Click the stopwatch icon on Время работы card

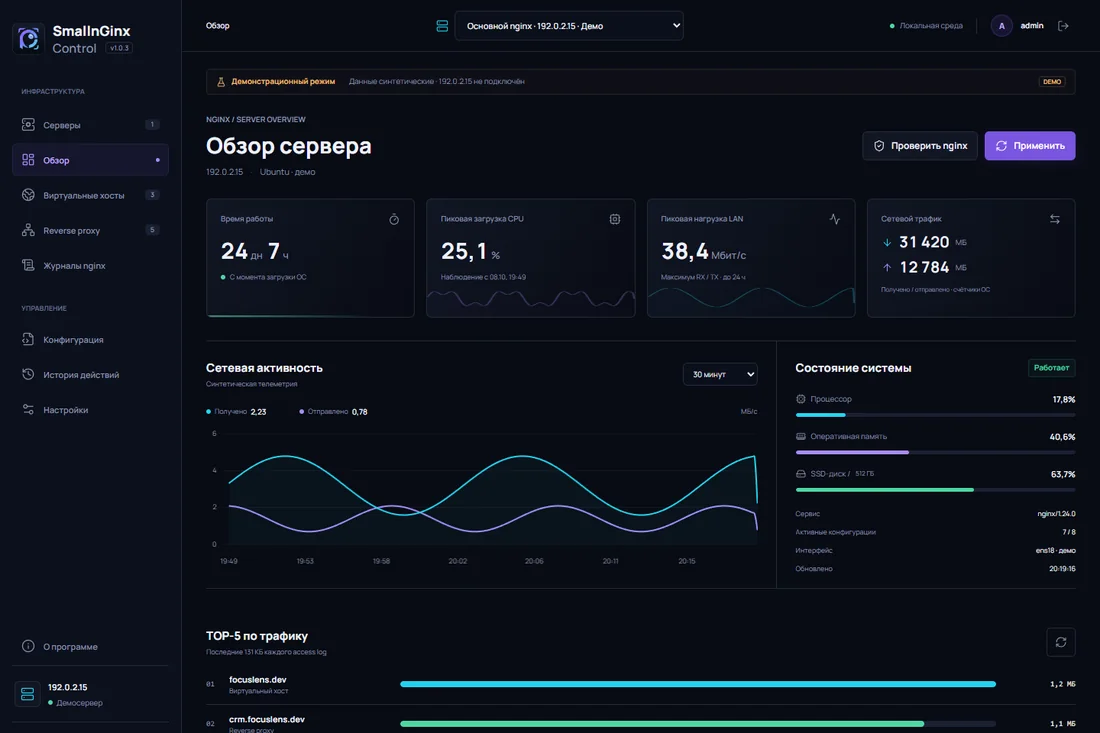click(394, 220)
